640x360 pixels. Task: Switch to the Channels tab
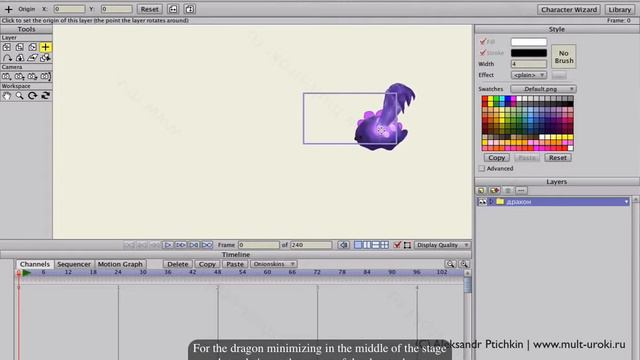coord(35,264)
